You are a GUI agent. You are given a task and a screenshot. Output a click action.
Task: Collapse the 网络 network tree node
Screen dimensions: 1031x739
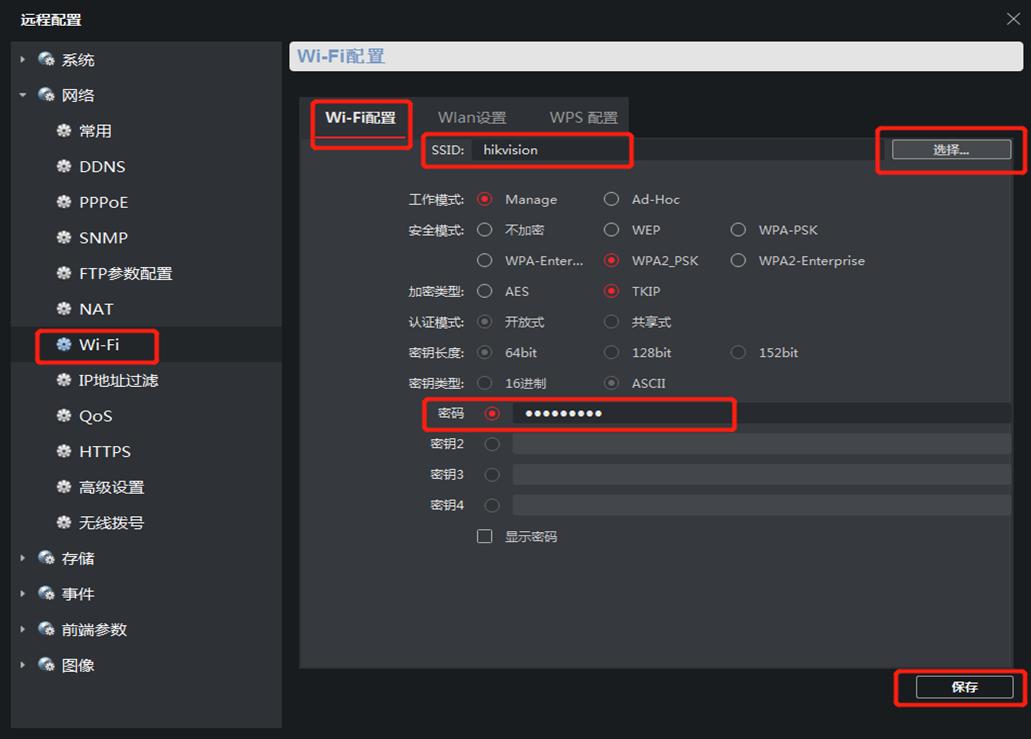point(22,94)
